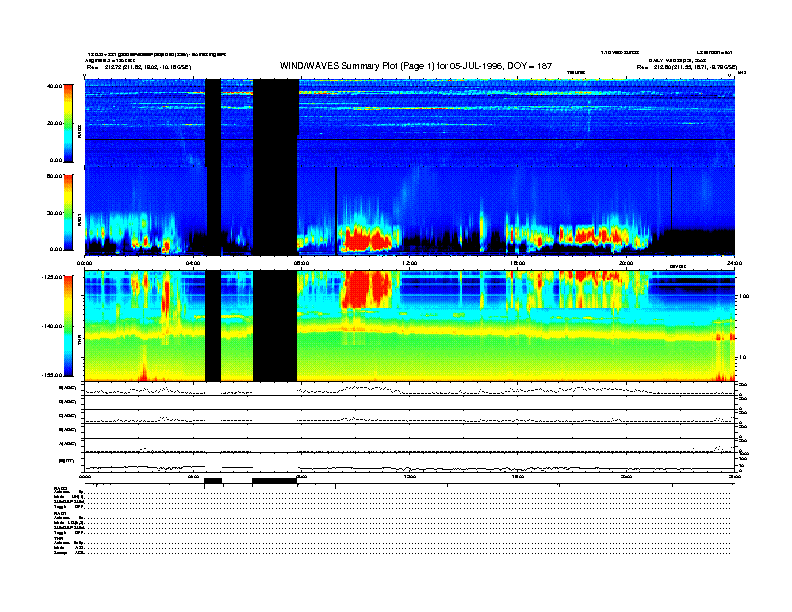The height and width of the screenshot is (612, 792).
Task: Click the 16:00 tick label under RAD1 spectrogram
Action: tap(518, 263)
